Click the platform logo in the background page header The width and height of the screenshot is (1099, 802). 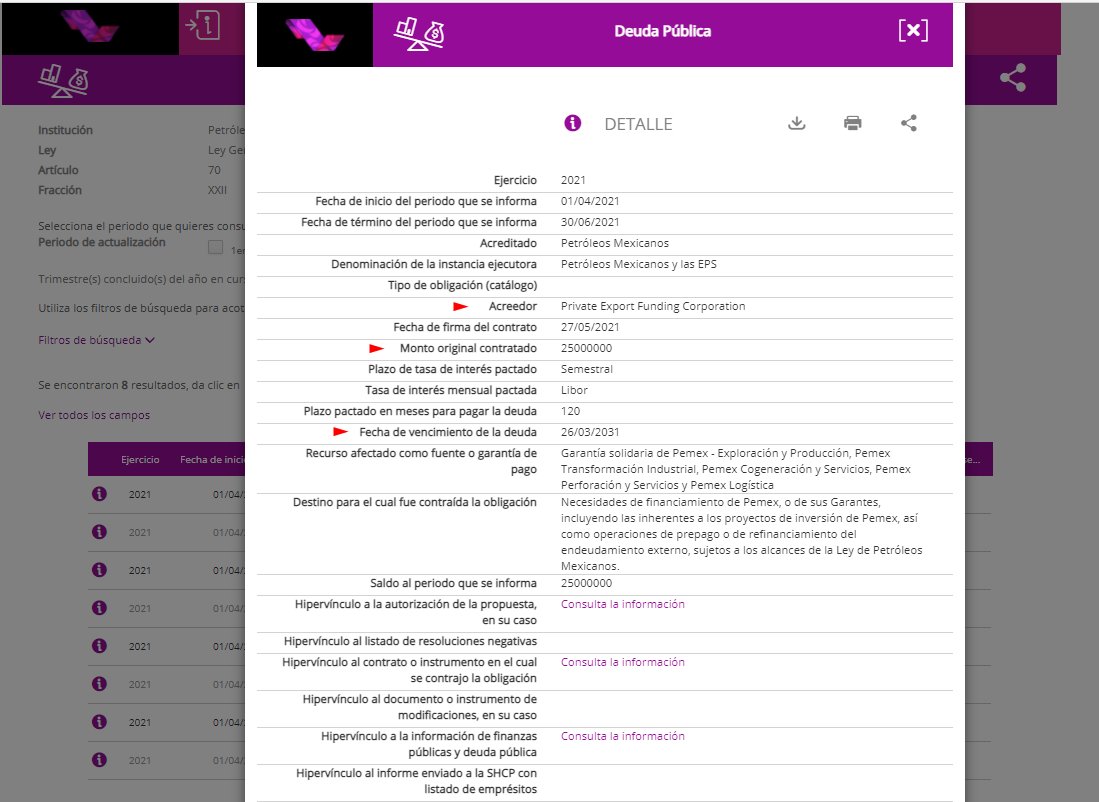tap(90, 27)
